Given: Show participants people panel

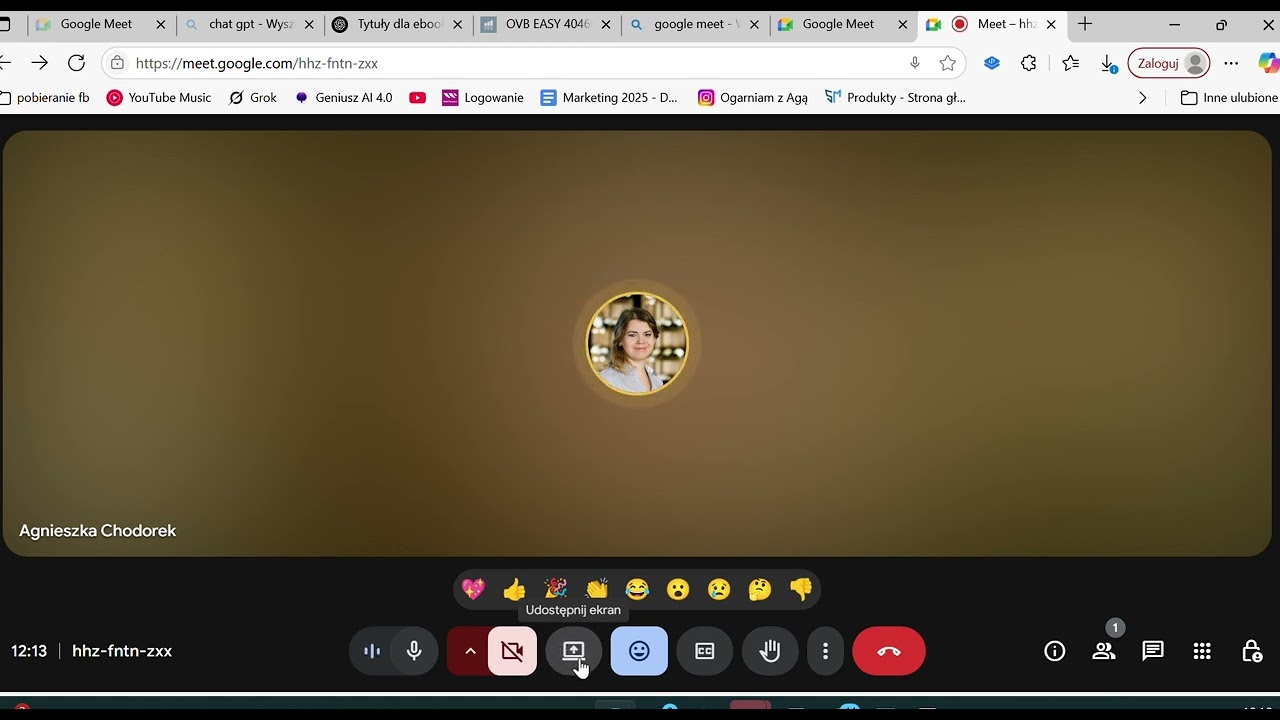Looking at the screenshot, I should click(1104, 651).
